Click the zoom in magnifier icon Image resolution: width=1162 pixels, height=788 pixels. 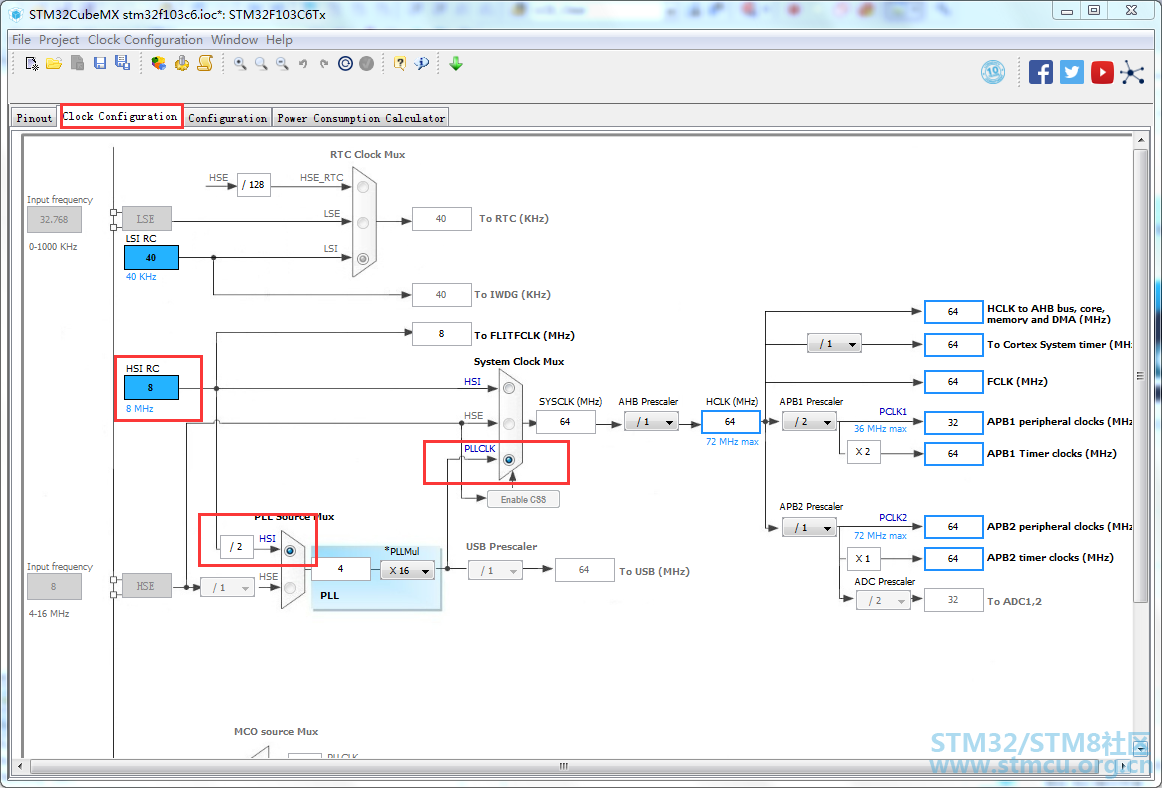(240, 64)
